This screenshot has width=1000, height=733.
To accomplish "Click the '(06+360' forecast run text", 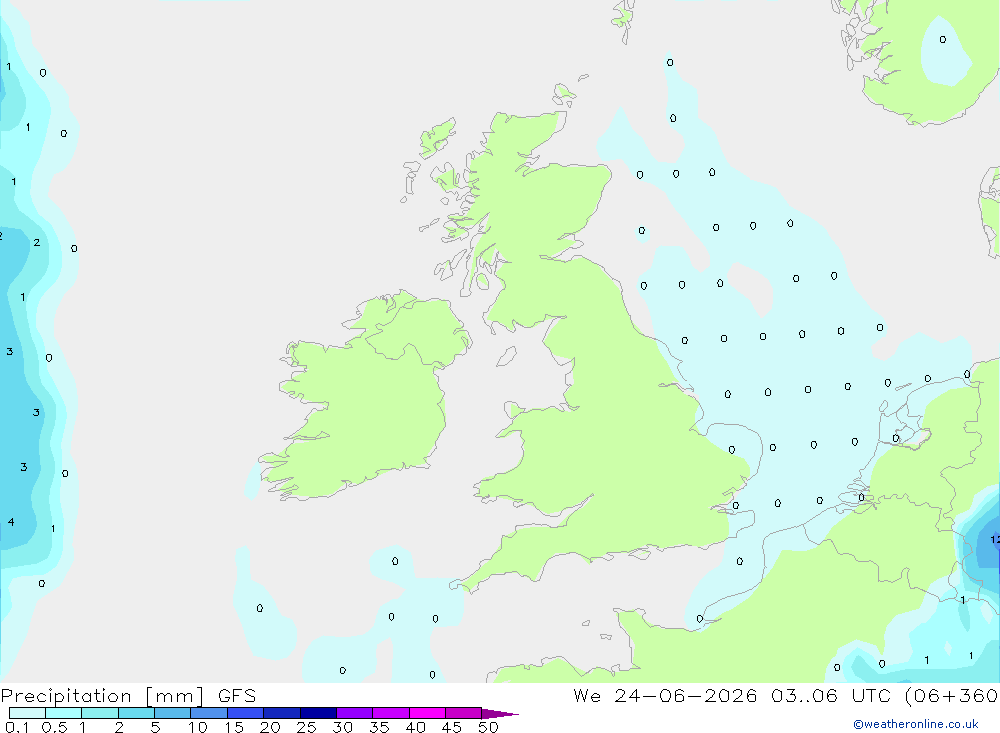I will [952, 696].
